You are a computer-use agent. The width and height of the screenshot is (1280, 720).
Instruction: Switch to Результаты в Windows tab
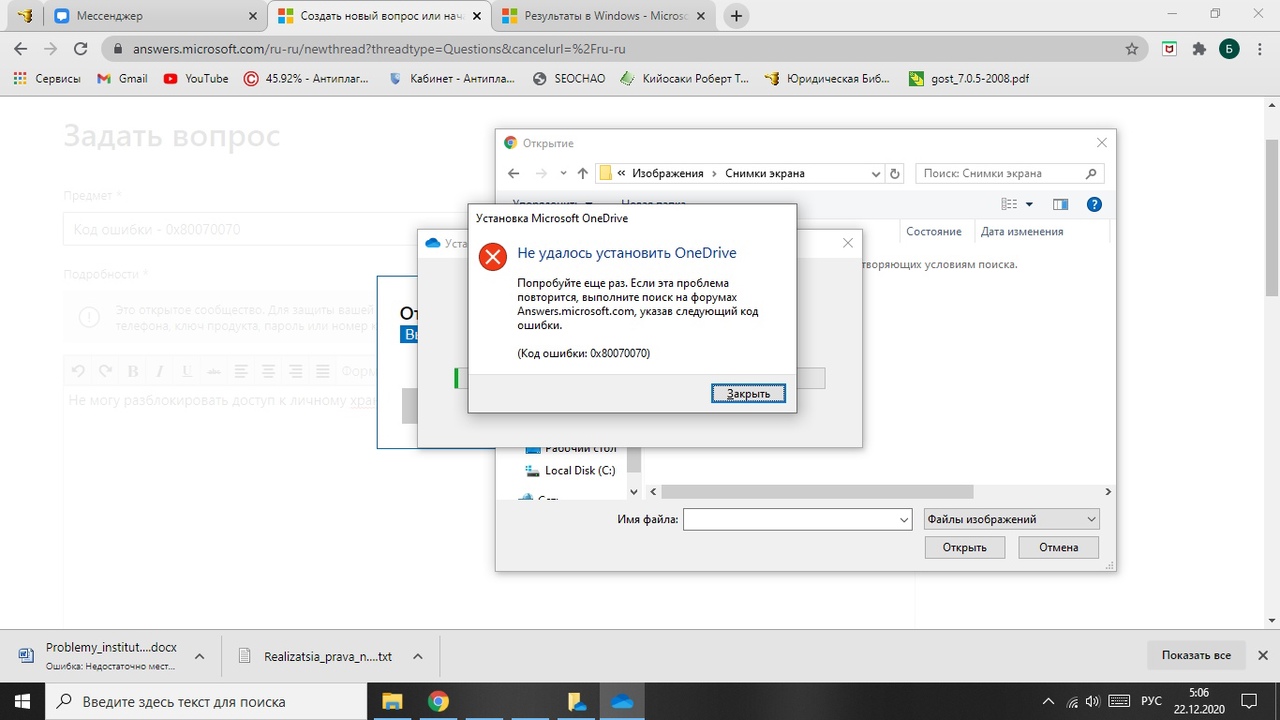click(x=605, y=16)
